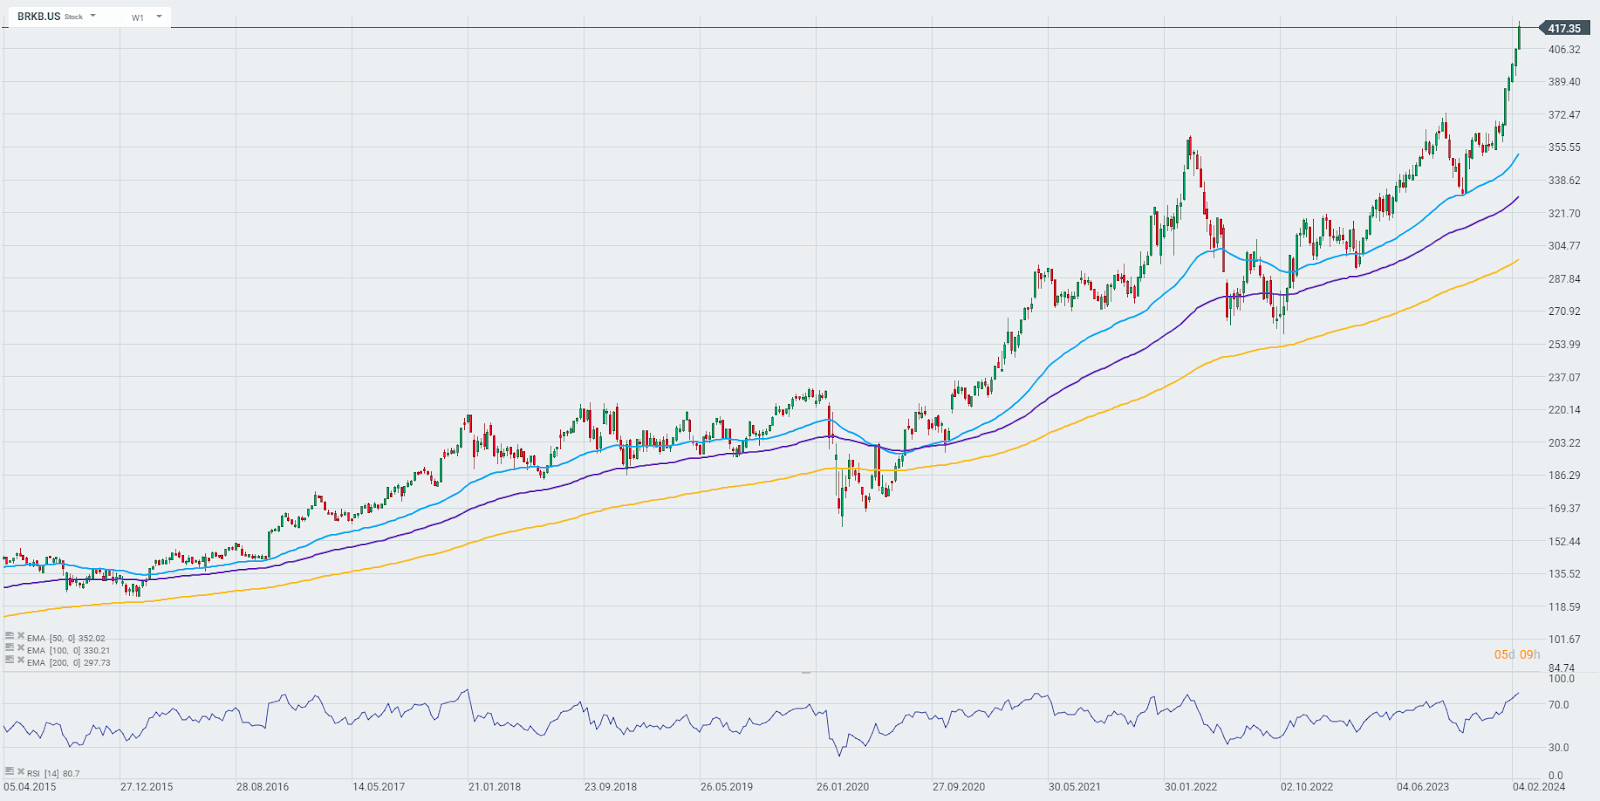
Task: Click the 304.77 price axis label
Action: pos(1564,245)
